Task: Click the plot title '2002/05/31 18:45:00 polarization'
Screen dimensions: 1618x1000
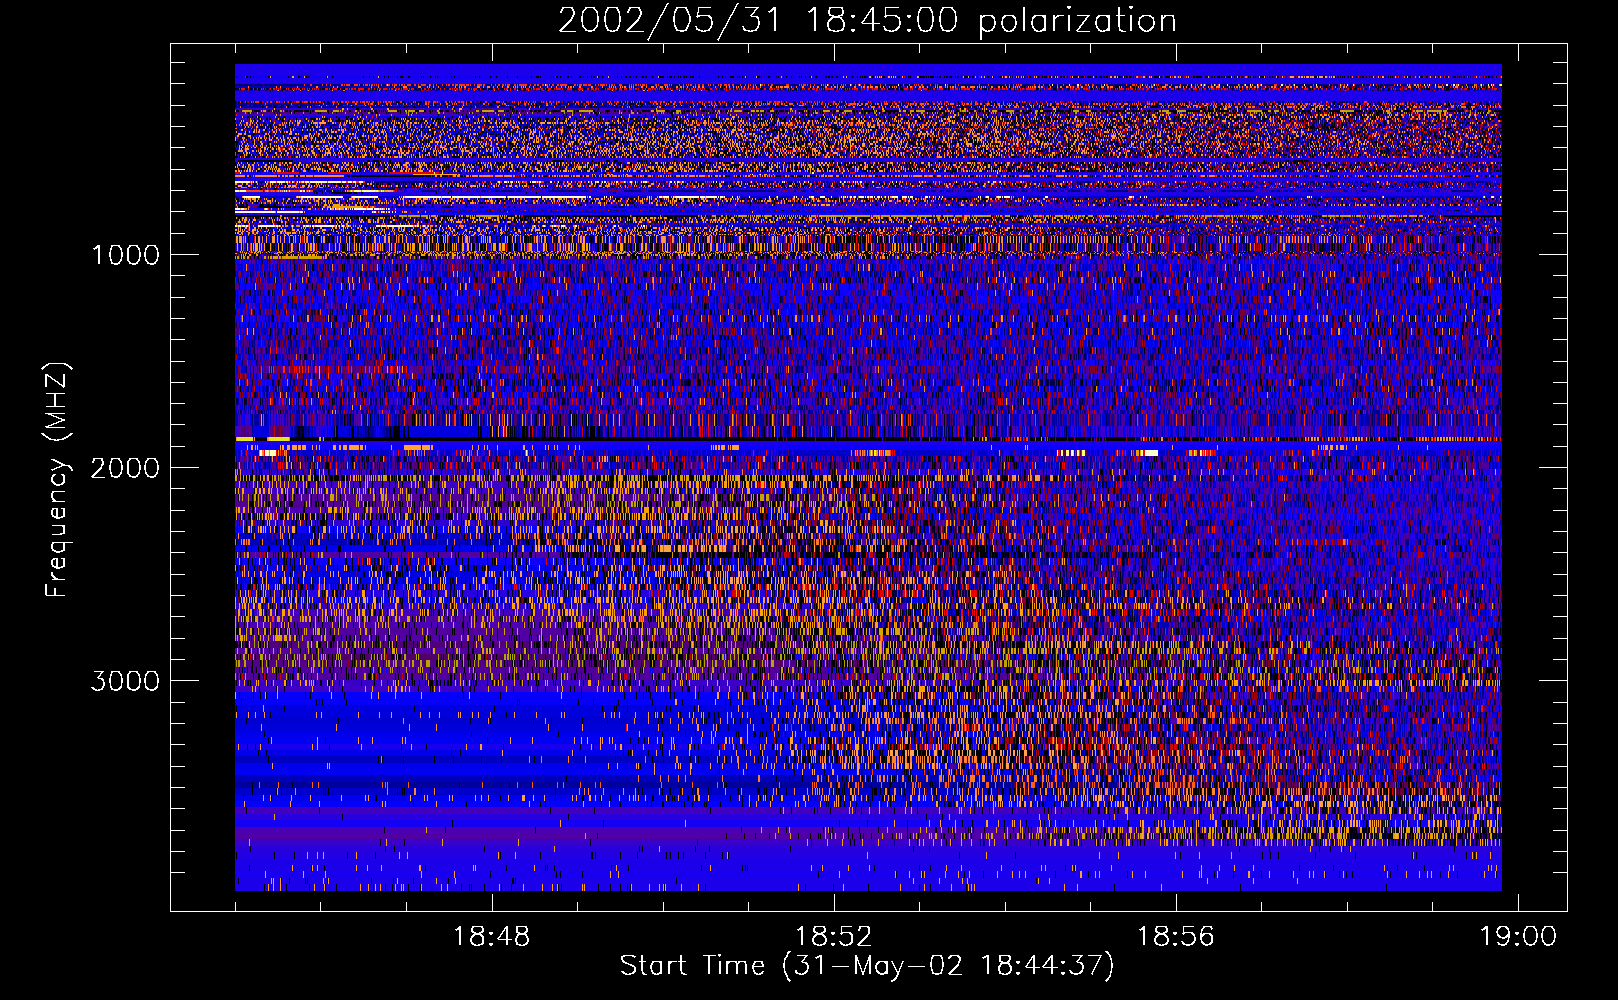Action: click(x=867, y=21)
